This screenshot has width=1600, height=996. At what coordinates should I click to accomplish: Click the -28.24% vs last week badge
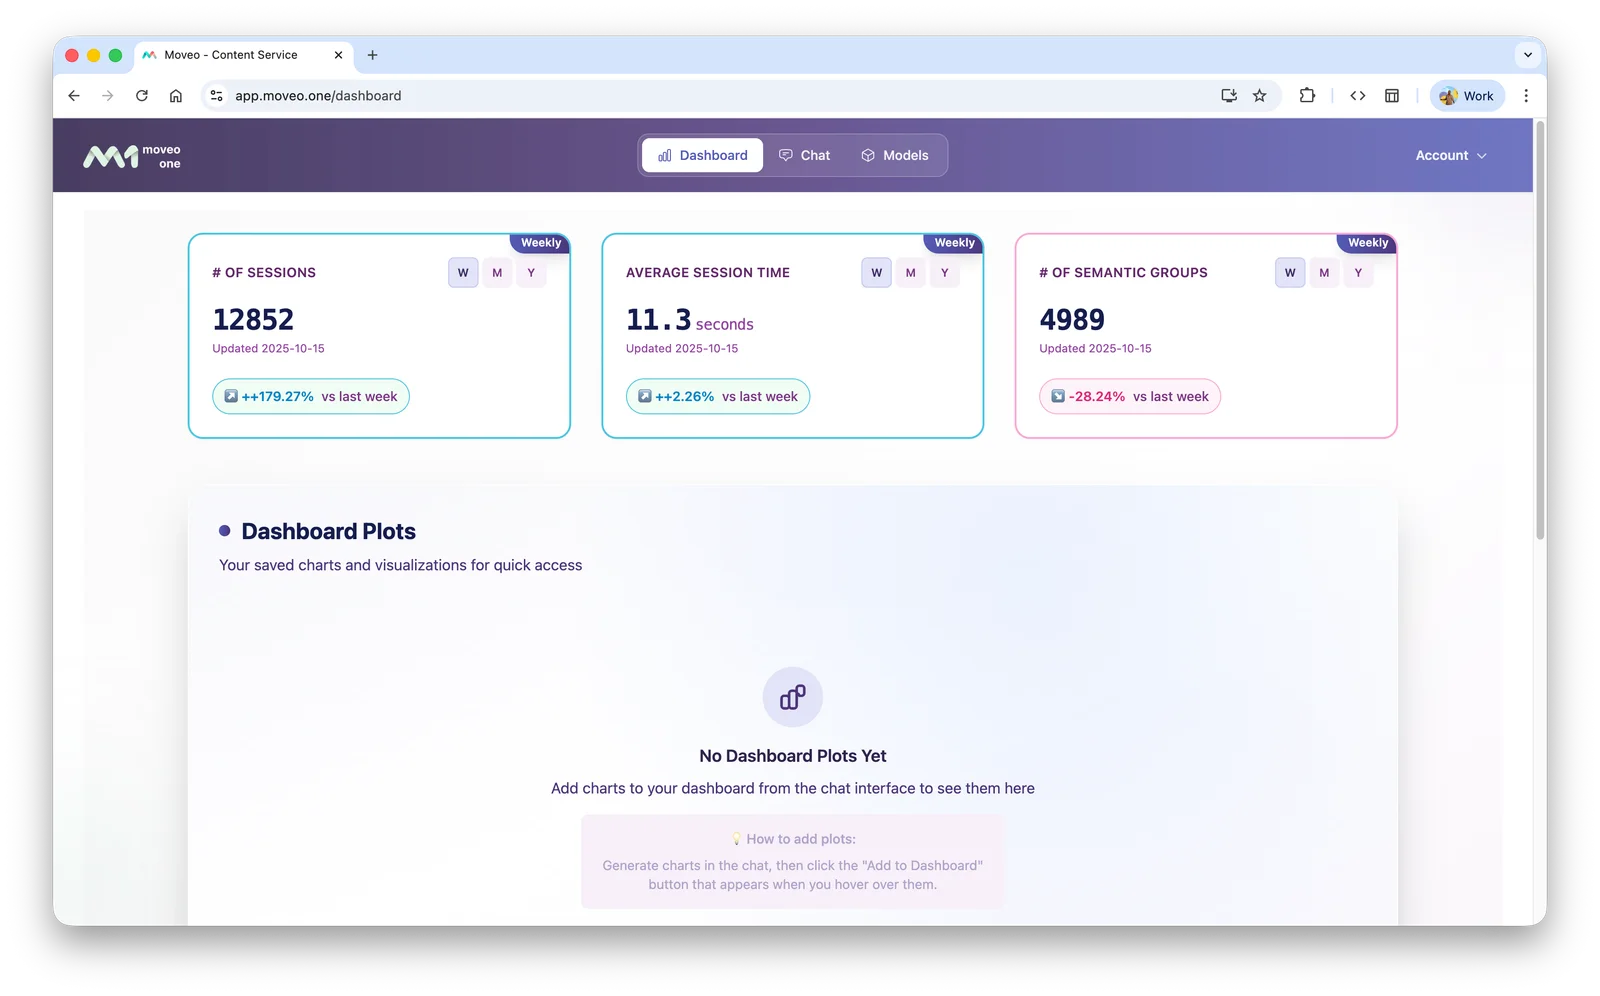pos(1130,396)
